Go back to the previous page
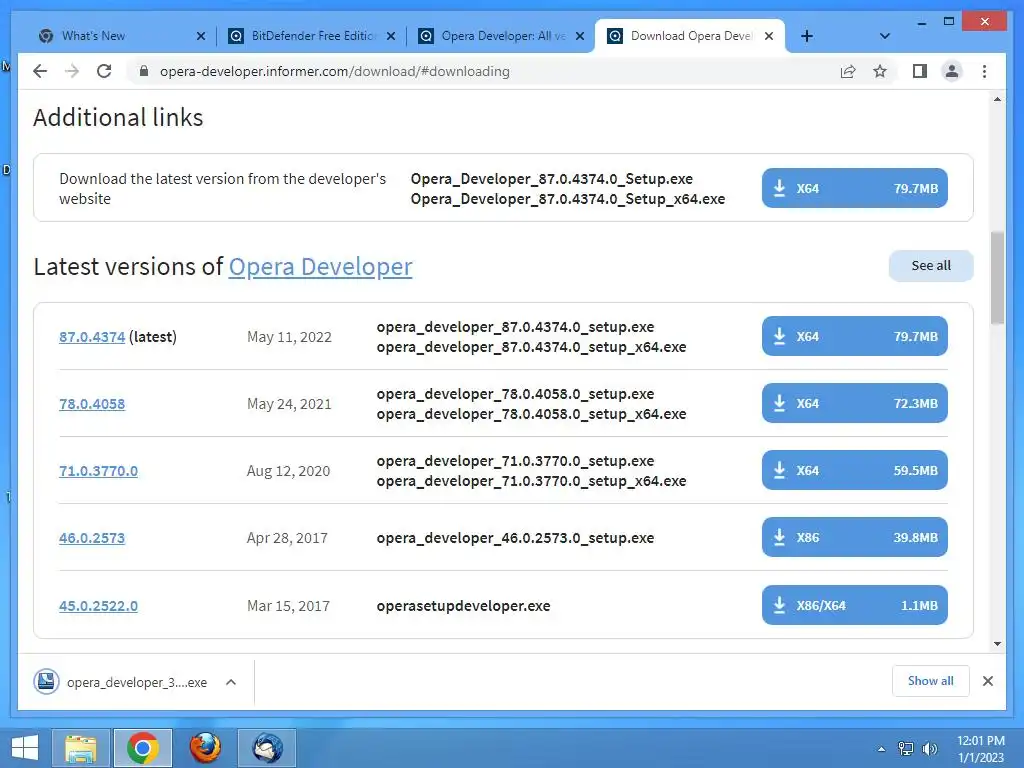Screen dimensions: 1024x768 click(40, 71)
